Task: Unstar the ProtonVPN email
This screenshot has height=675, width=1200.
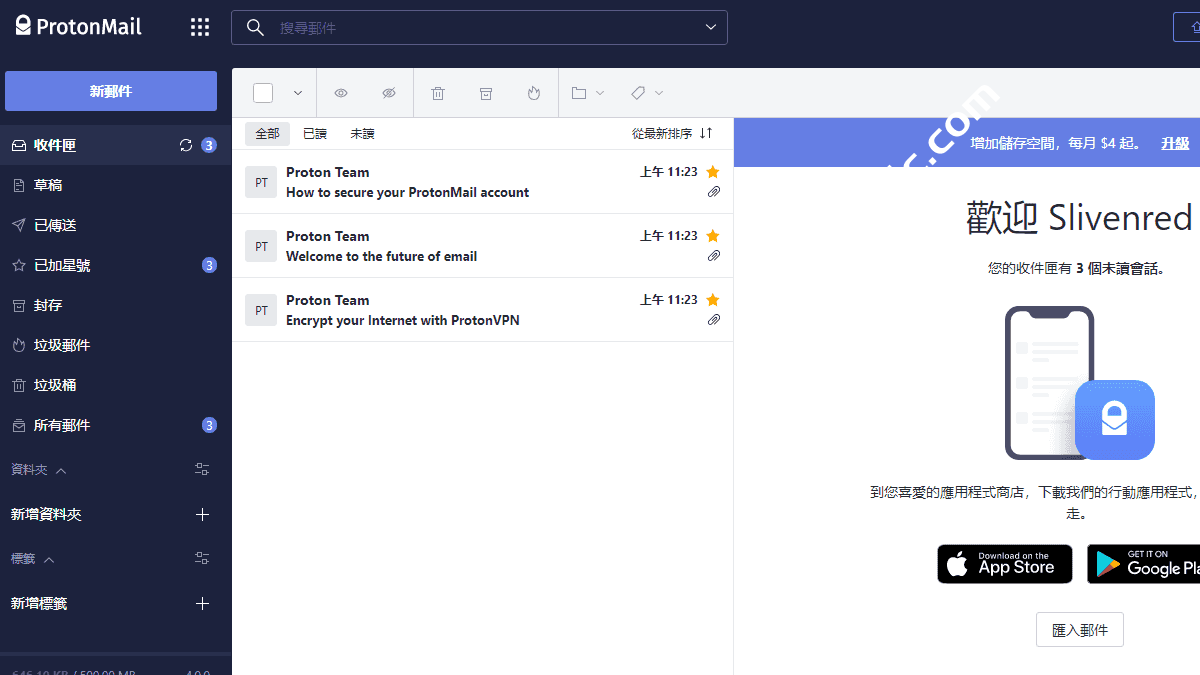Action: point(713,300)
